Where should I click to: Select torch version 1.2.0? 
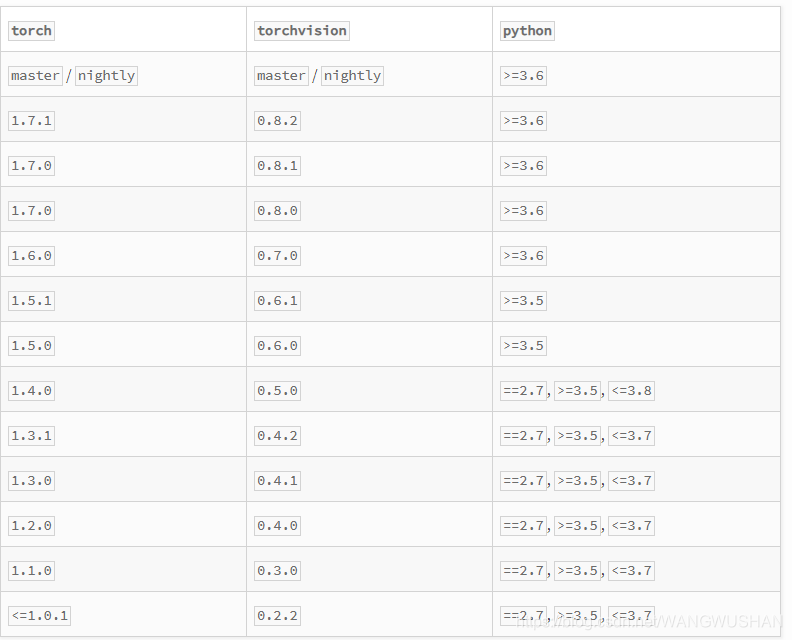[x=31, y=526]
